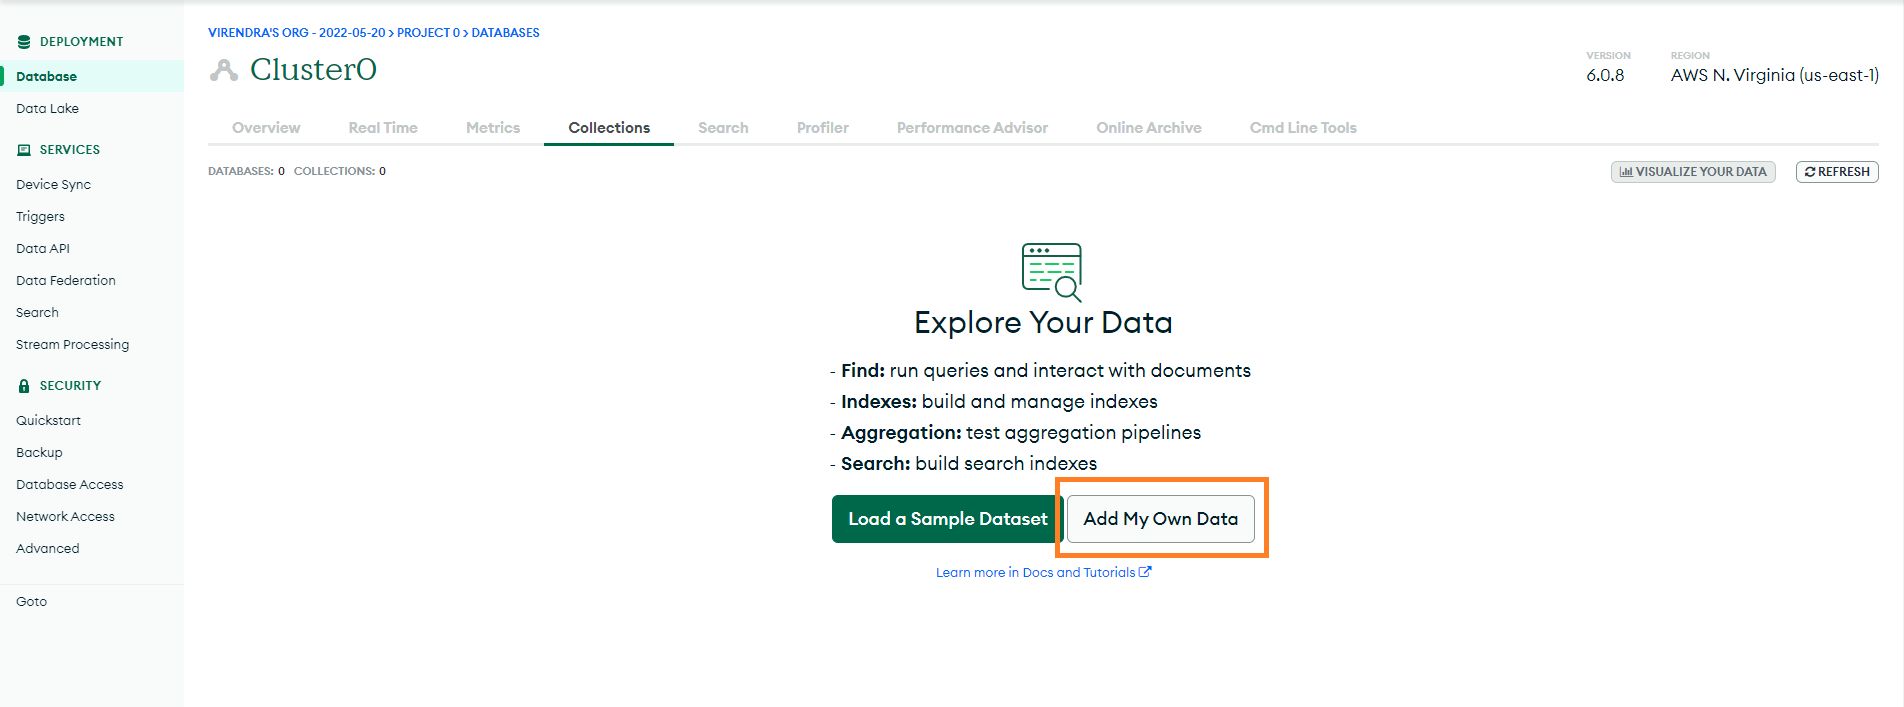
Task: Click the Security lock icon in sidebar
Action: [x=24, y=386]
